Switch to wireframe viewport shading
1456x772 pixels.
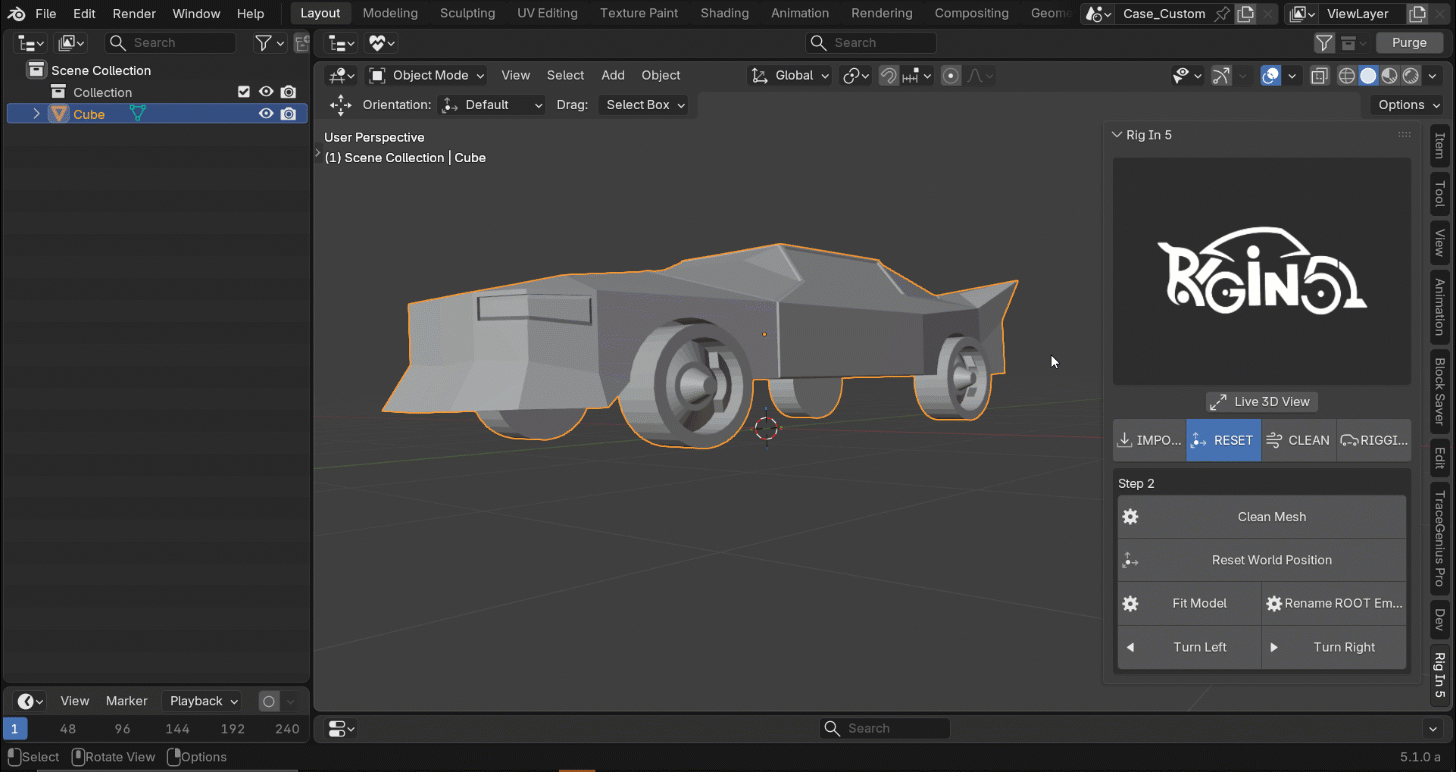tap(1347, 76)
